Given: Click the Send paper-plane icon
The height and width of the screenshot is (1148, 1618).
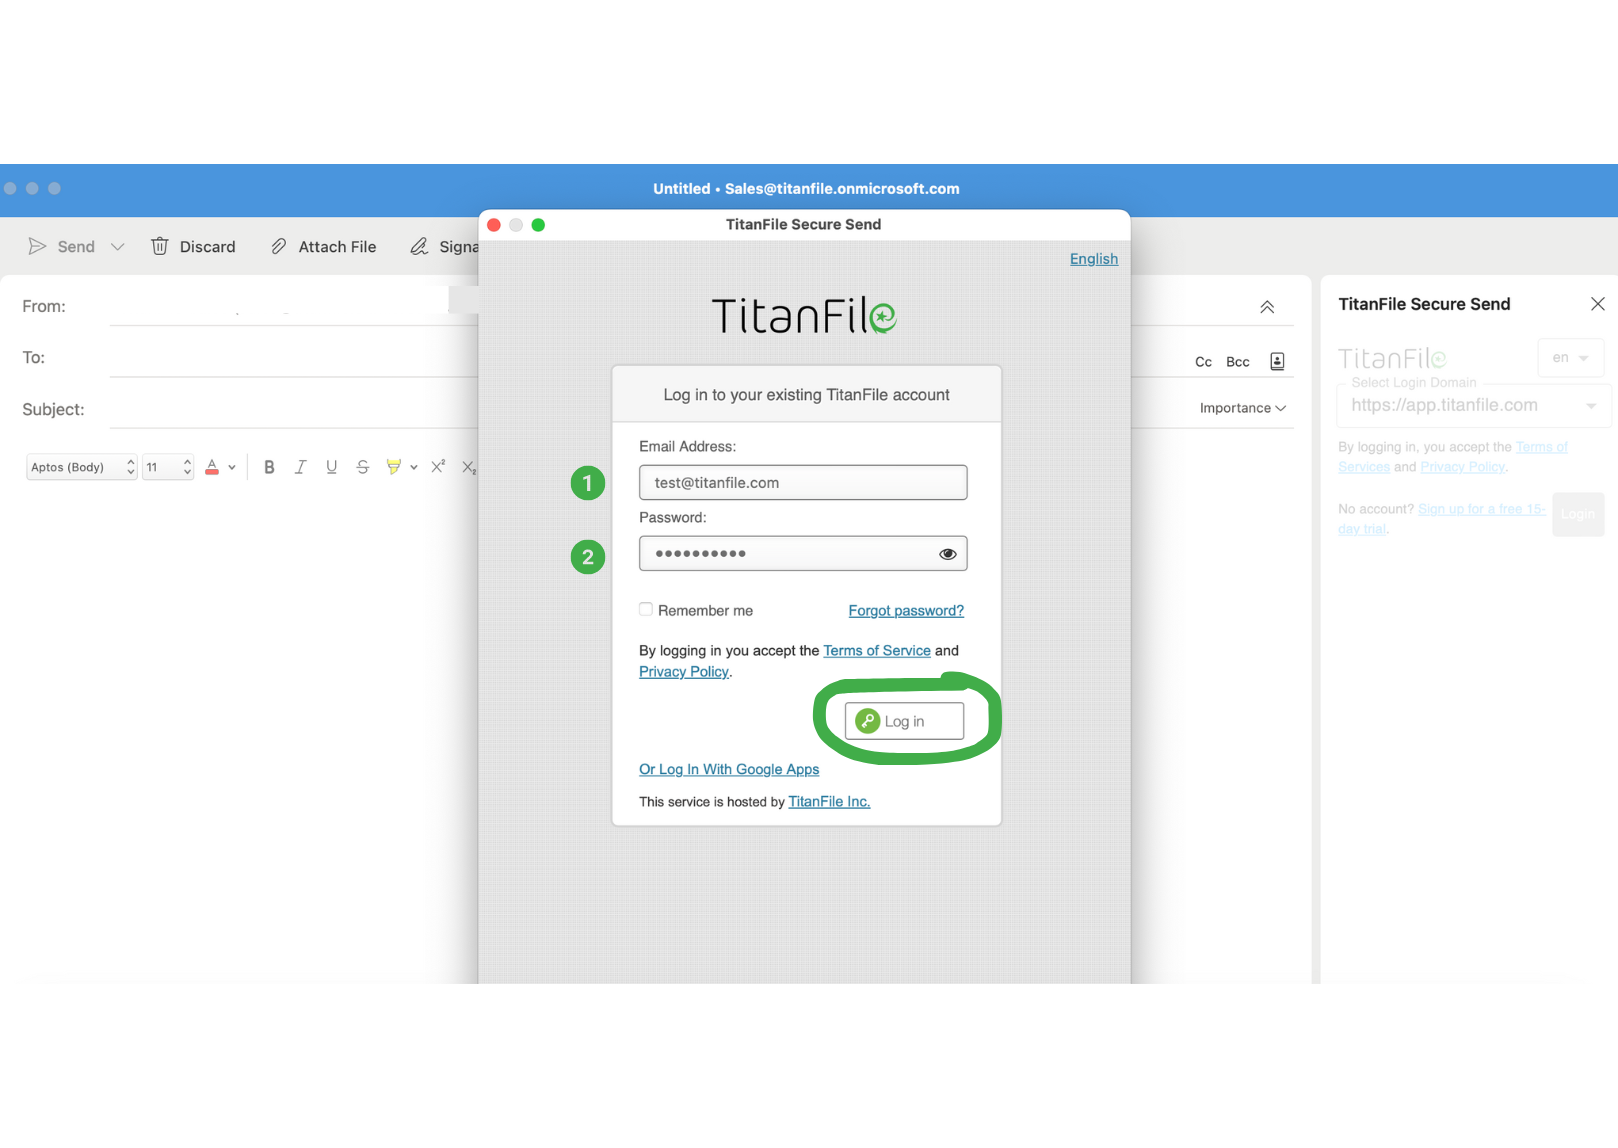Looking at the screenshot, I should click(x=37, y=246).
